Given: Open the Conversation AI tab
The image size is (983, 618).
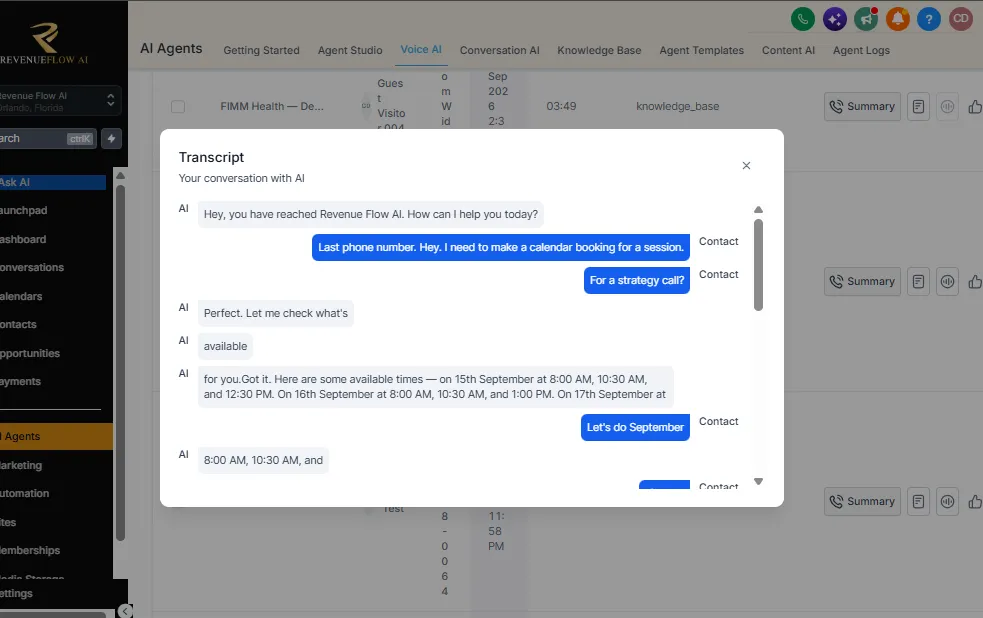Looking at the screenshot, I should click(500, 50).
